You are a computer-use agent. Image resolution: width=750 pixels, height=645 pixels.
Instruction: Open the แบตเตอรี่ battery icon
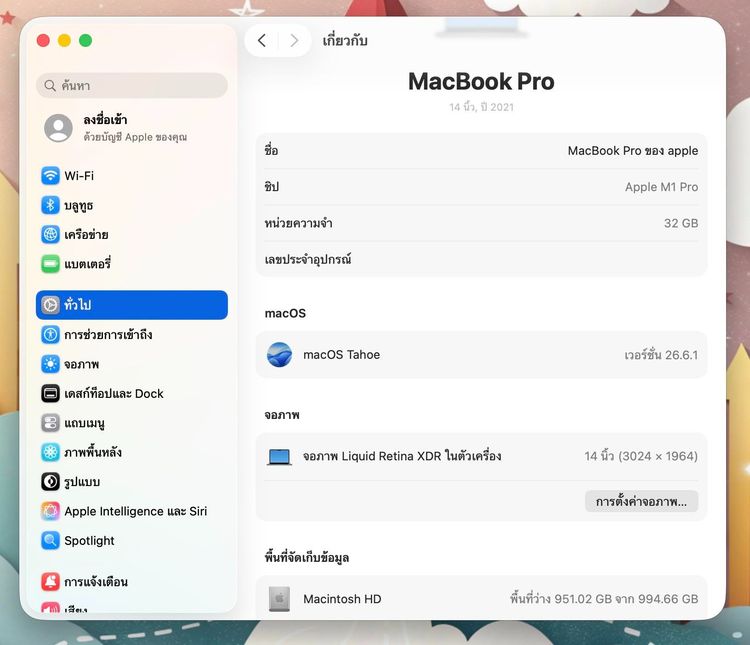pyautogui.click(x=50, y=264)
